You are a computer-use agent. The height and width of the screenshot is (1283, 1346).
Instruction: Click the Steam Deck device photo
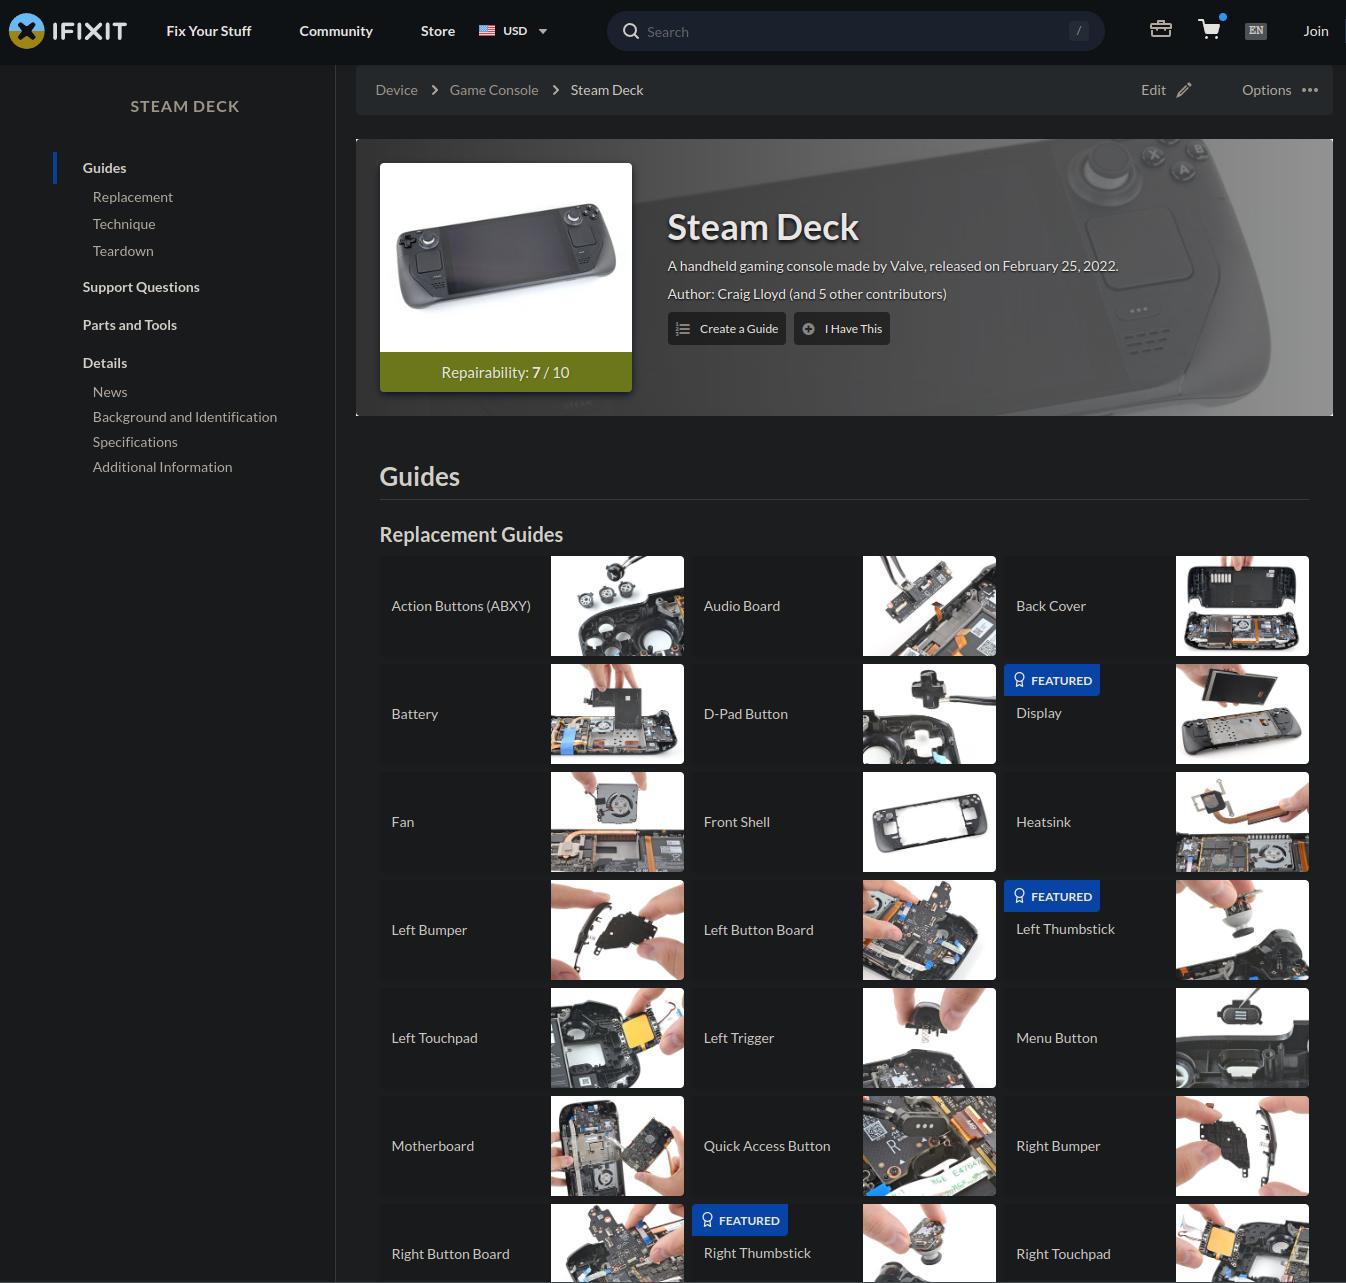pyautogui.click(x=506, y=258)
